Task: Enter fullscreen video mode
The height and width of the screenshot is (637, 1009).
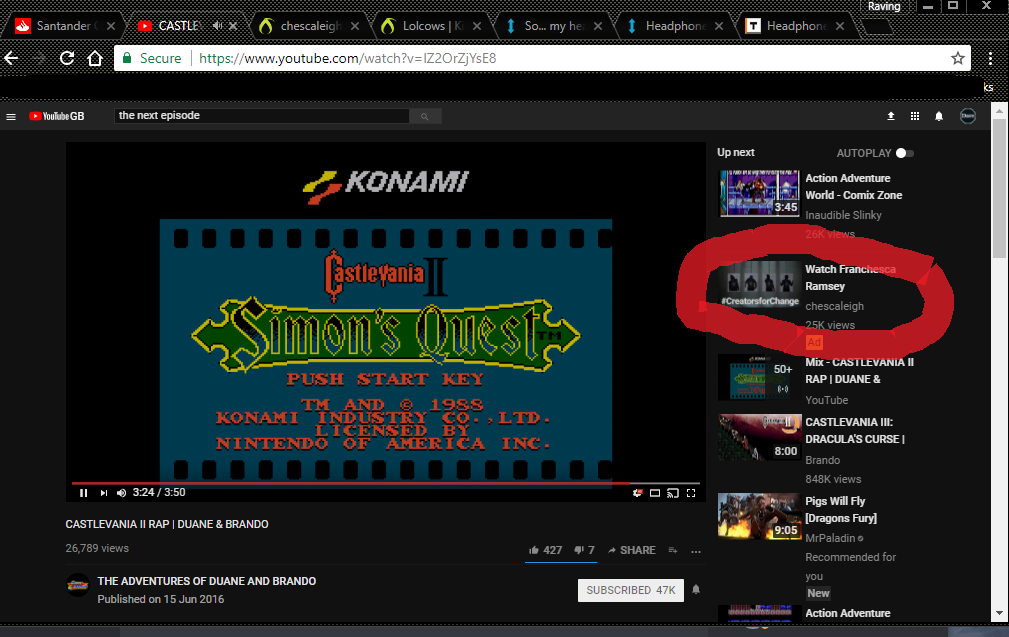Action: tap(691, 493)
